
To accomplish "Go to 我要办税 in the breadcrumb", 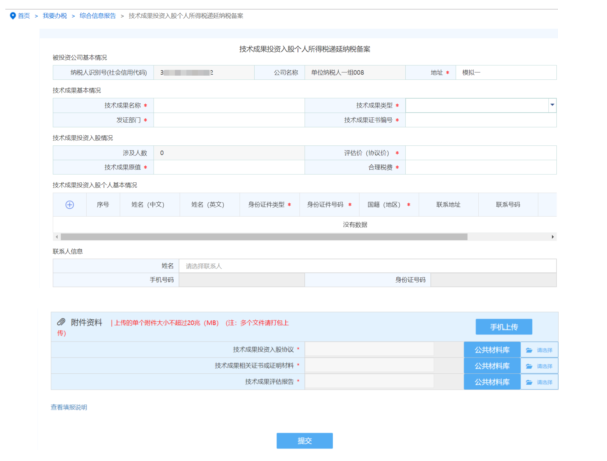I will [55, 17].
